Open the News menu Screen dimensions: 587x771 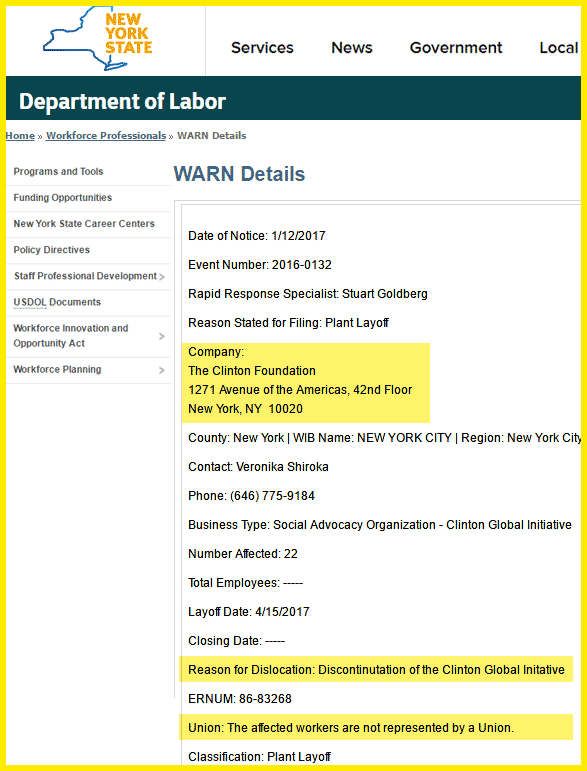point(352,48)
